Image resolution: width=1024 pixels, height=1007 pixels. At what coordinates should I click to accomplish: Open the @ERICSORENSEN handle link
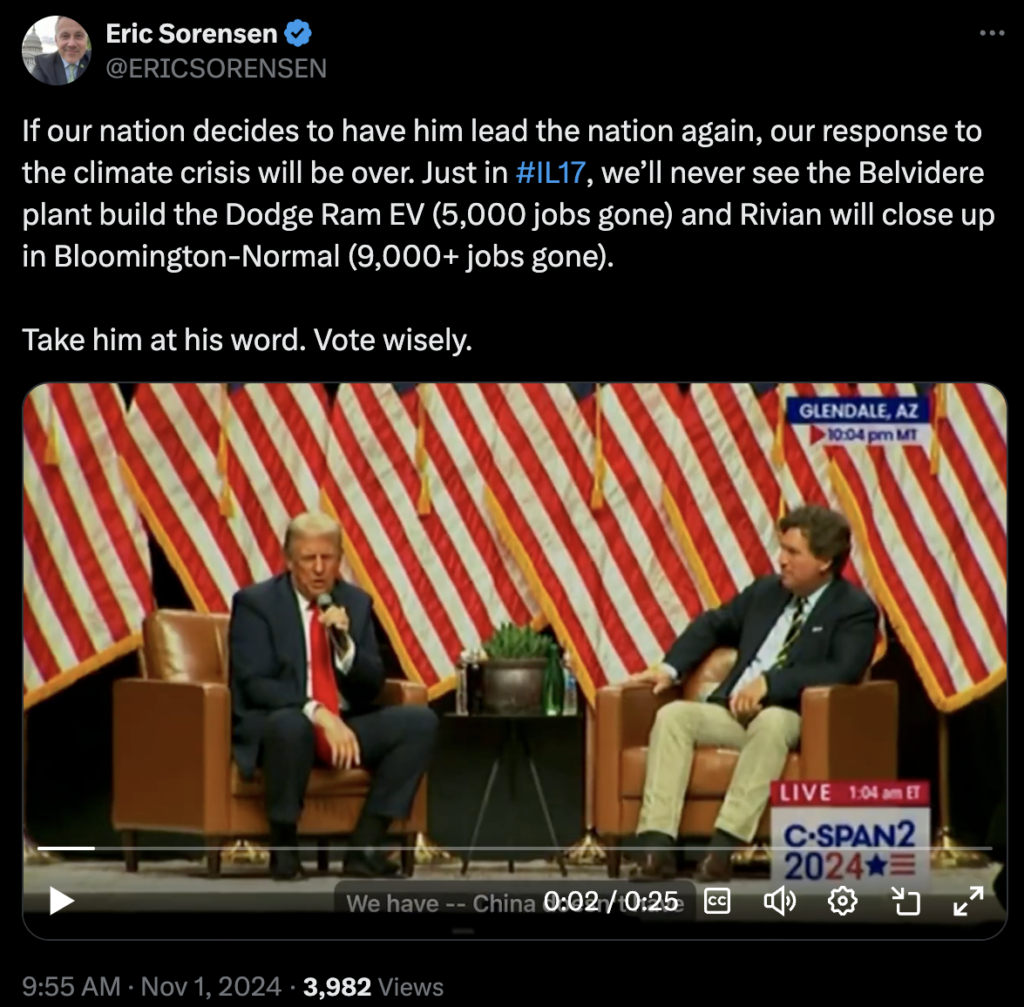(216, 68)
